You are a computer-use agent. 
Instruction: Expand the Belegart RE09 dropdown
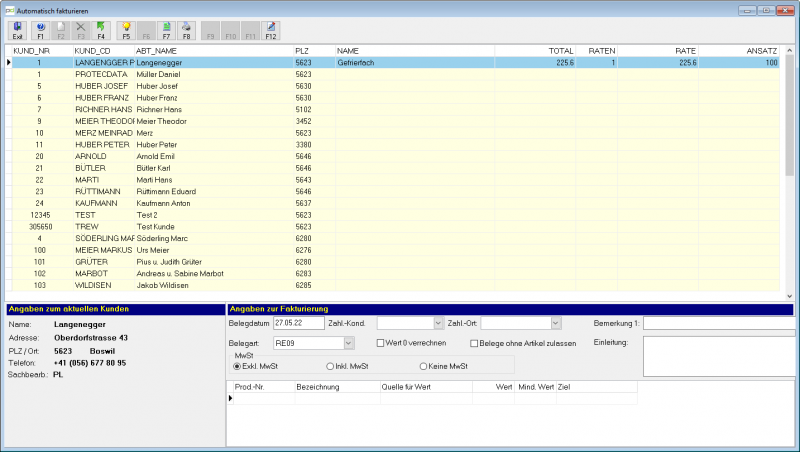click(x=348, y=343)
